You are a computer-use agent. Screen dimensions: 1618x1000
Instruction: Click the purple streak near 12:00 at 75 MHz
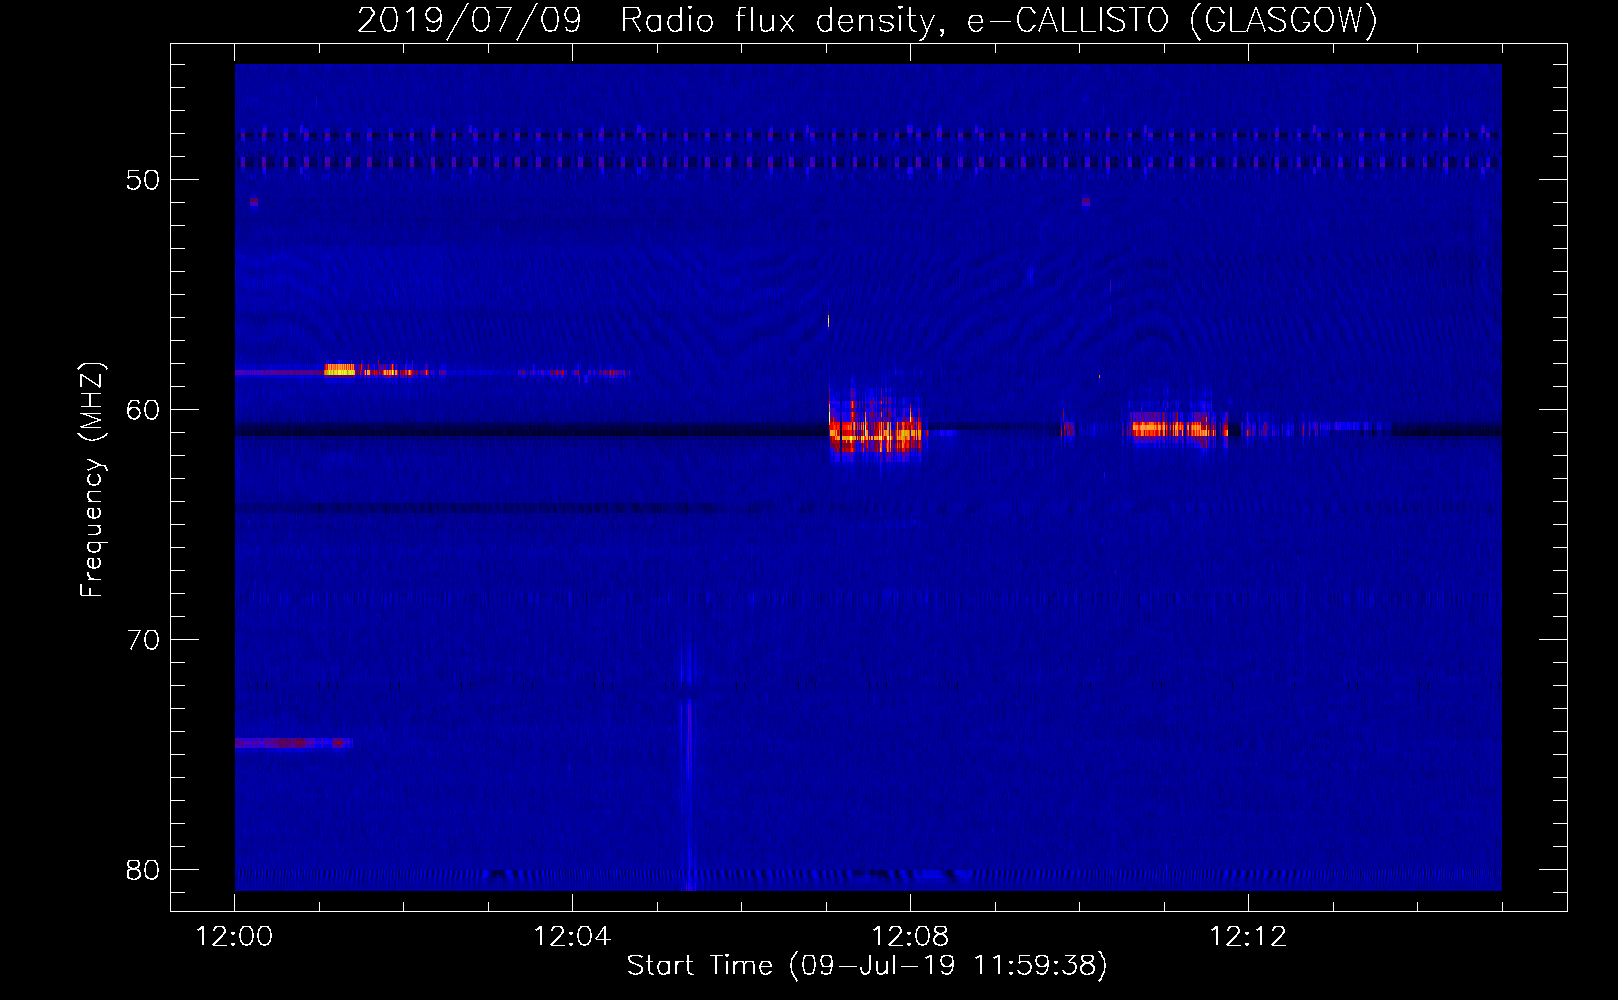click(292, 743)
